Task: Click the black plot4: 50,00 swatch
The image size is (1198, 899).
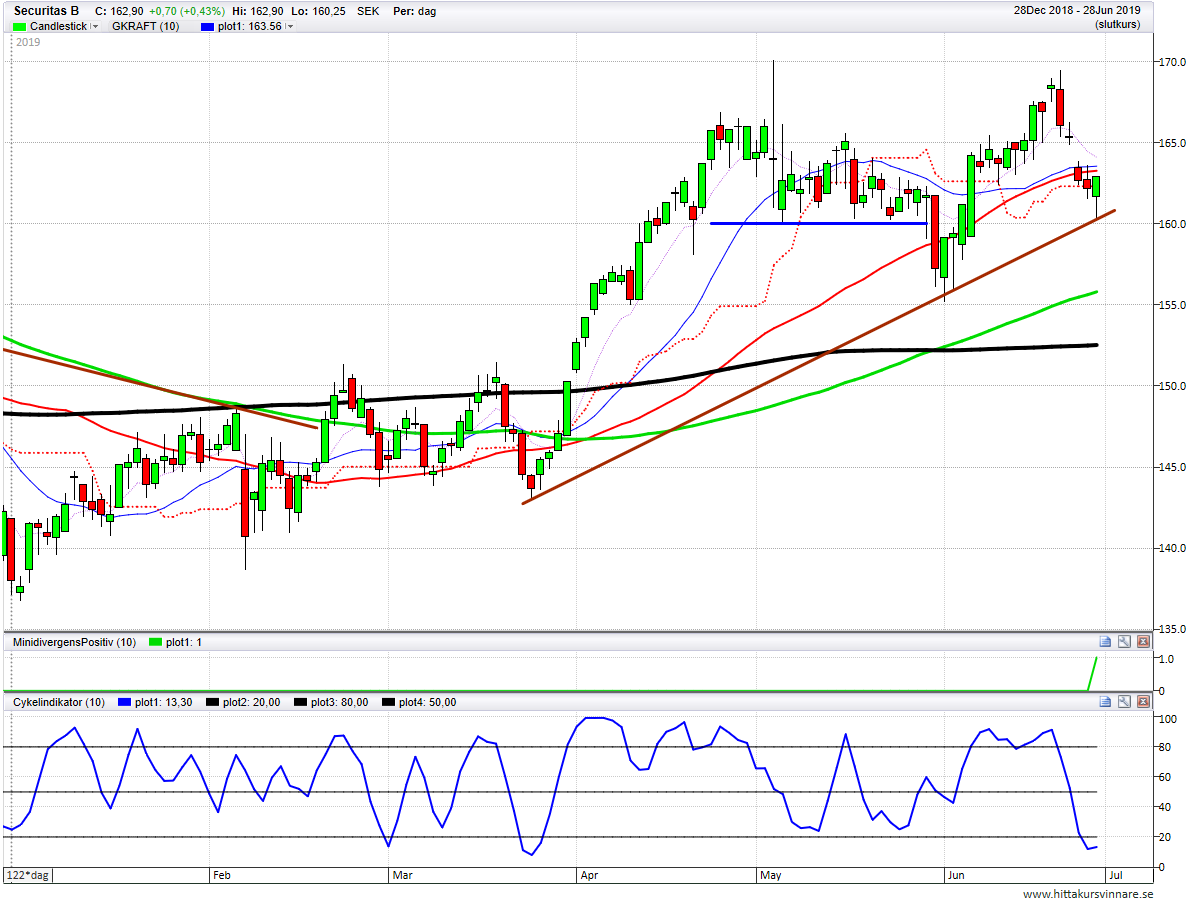Action: click(x=388, y=703)
